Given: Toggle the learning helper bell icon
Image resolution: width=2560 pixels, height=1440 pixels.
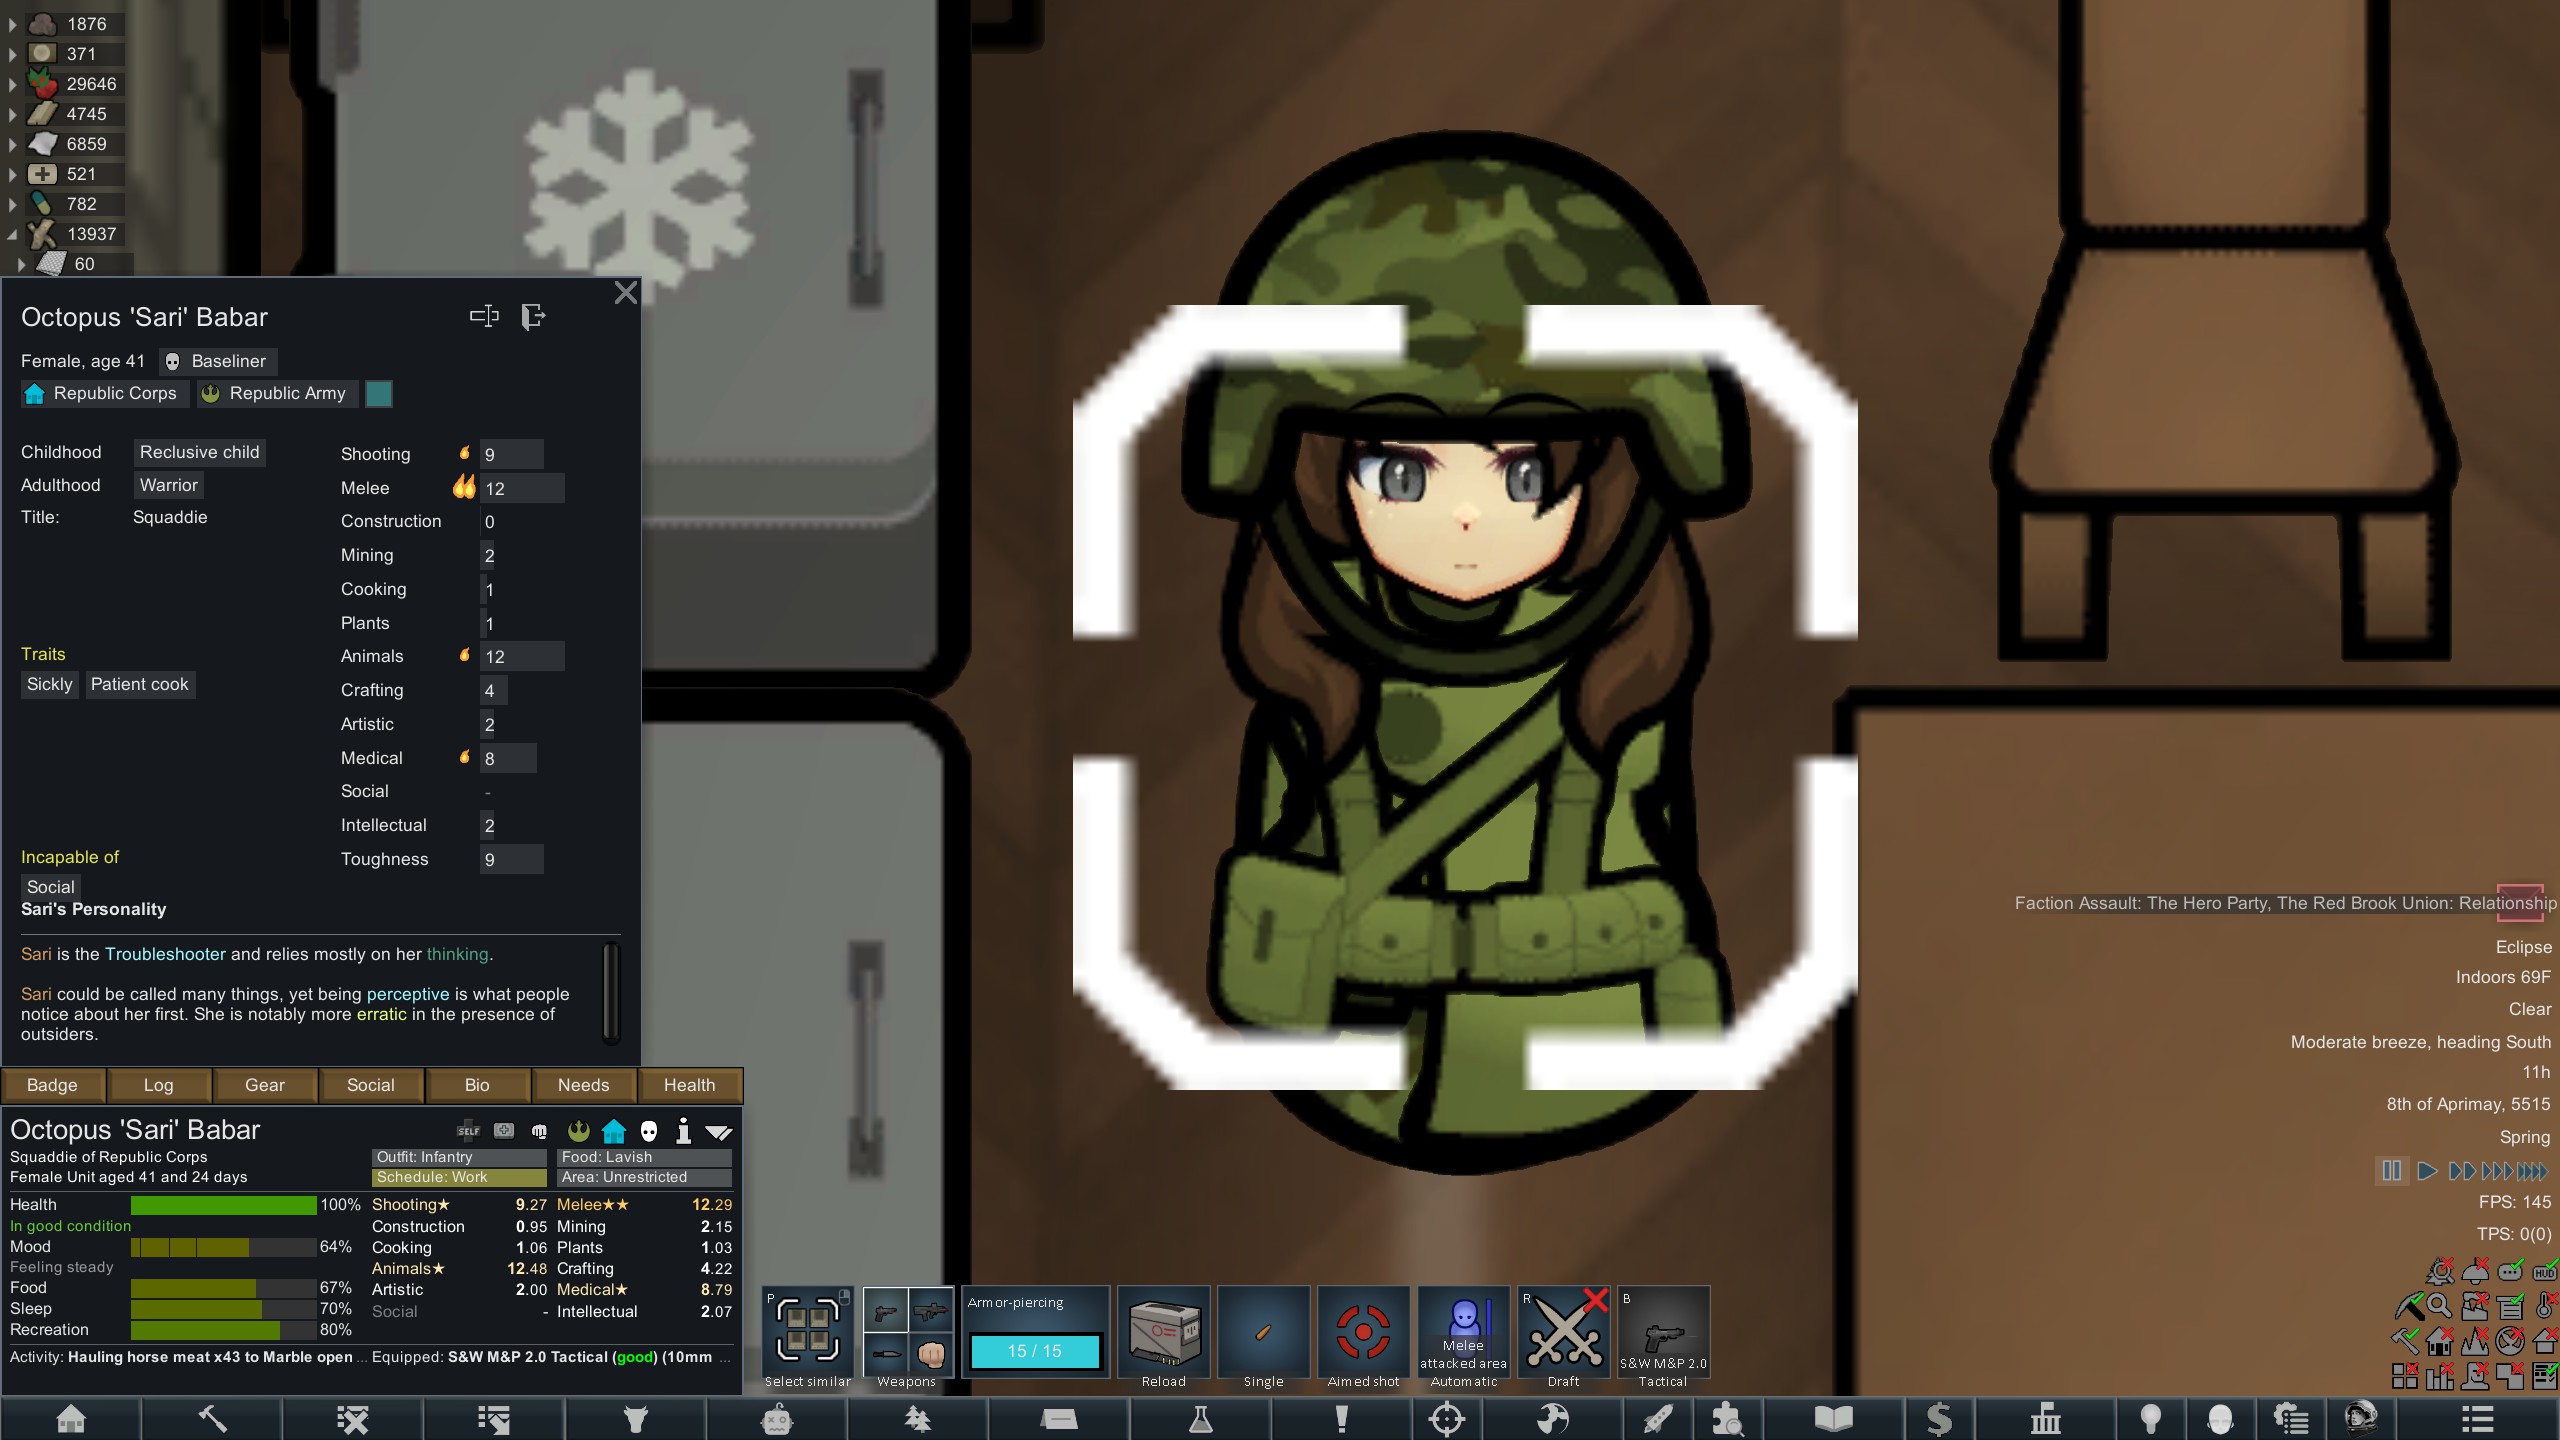Looking at the screenshot, I should (x=2475, y=1271).
